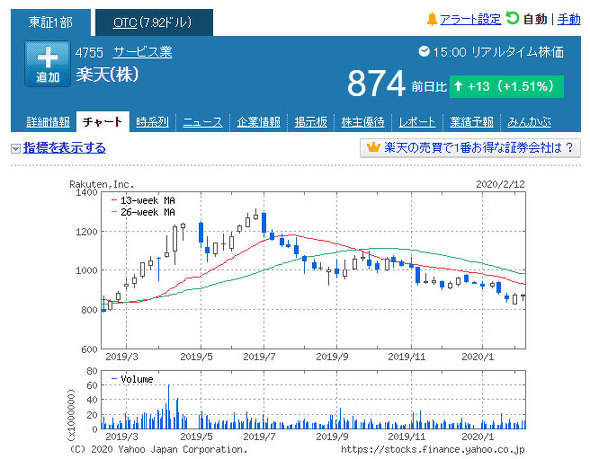Click the green refresh icon
590x459 pixels.
(512, 18)
